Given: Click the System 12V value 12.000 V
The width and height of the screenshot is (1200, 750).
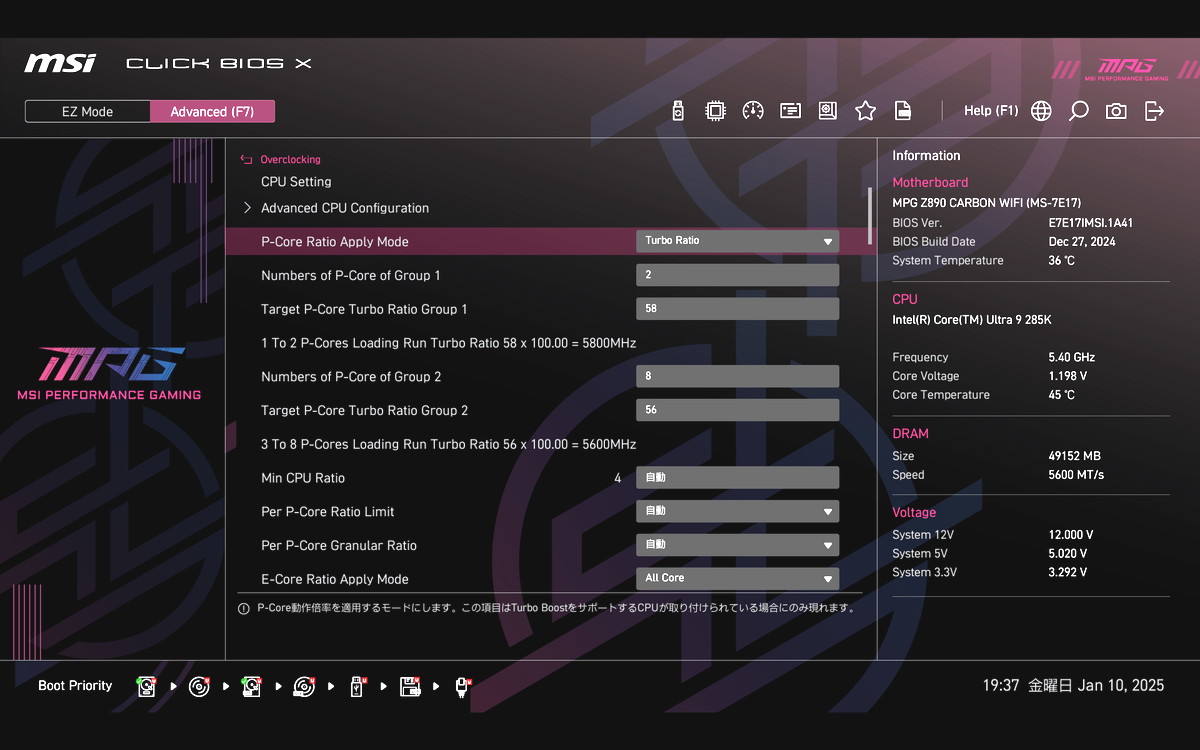Looking at the screenshot, I should pyautogui.click(x=1071, y=535).
